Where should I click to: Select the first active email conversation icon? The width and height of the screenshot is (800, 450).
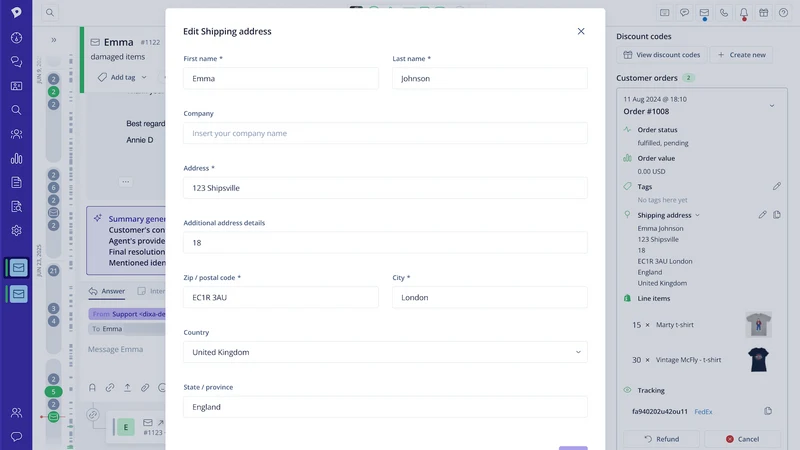(18, 267)
